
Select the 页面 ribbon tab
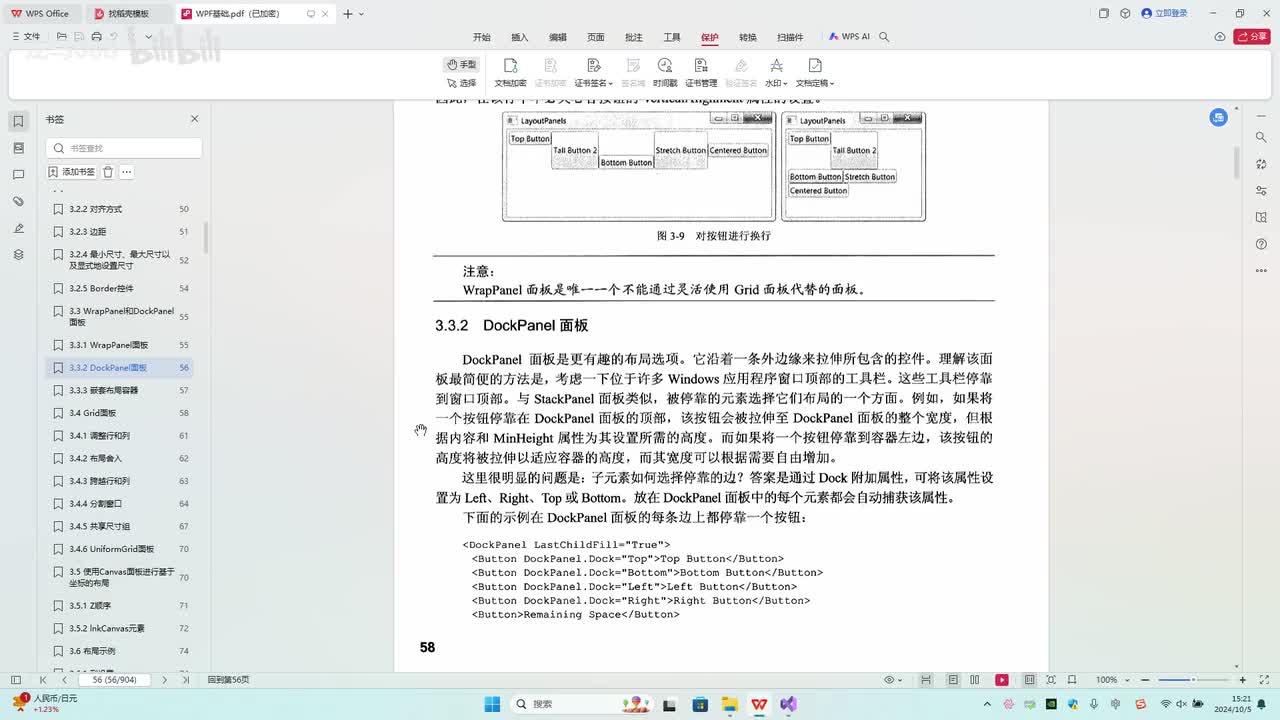click(596, 37)
